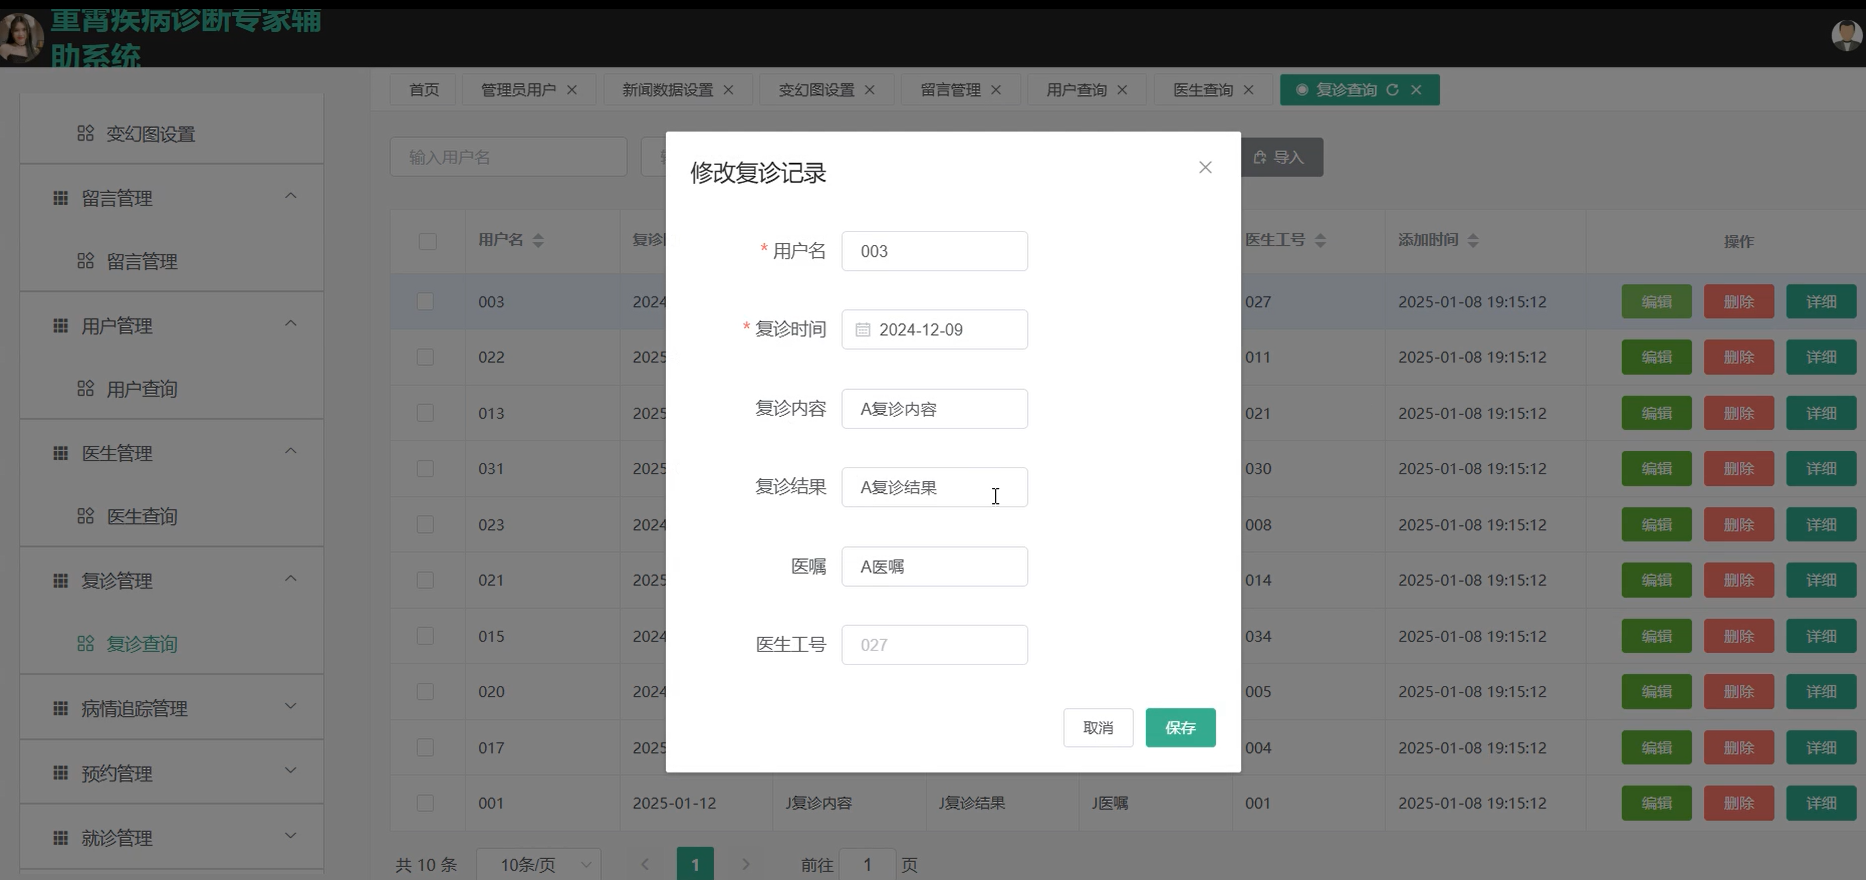
Task: Expand the 就诊管理 sidebar group chevron
Action: tap(291, 836)
